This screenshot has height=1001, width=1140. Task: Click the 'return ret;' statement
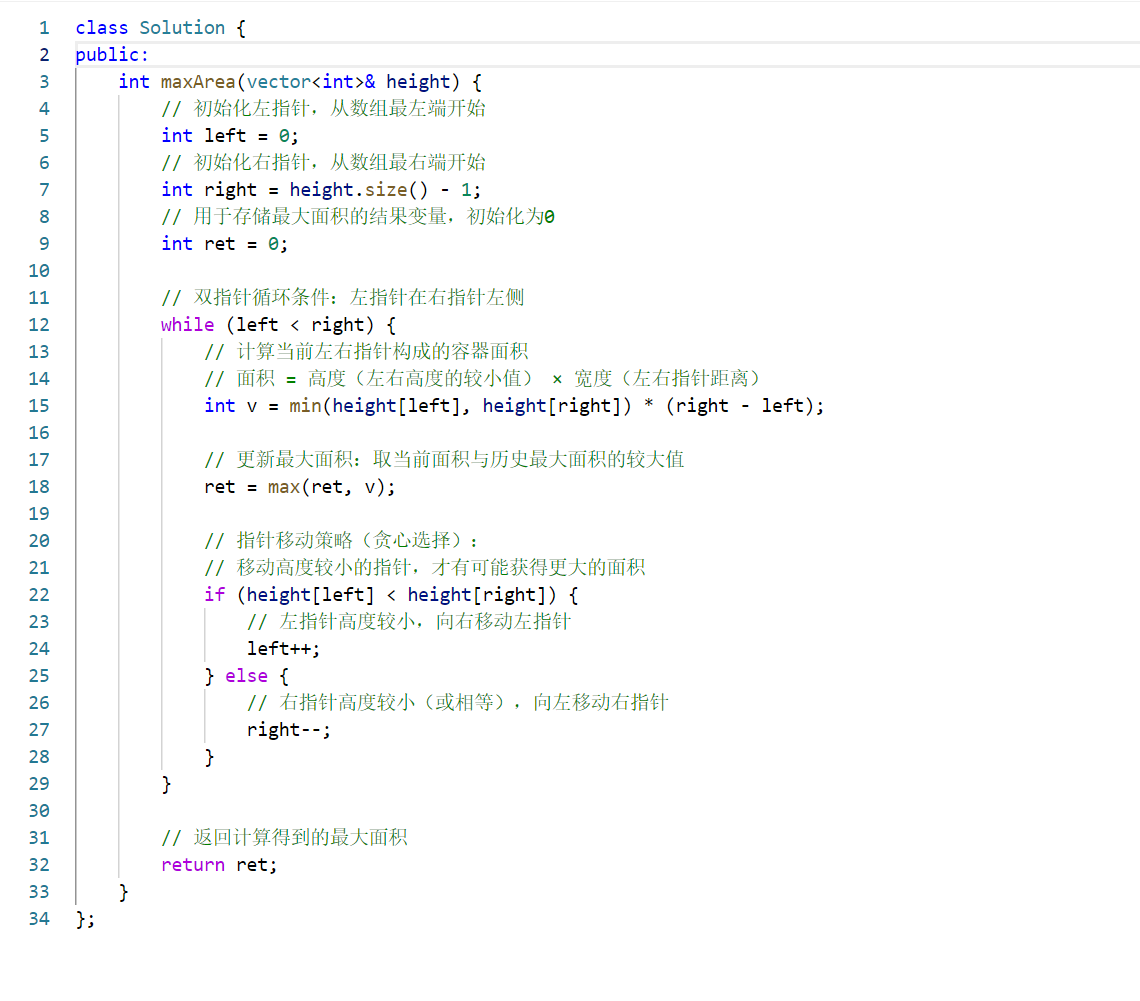coord(219,865)
